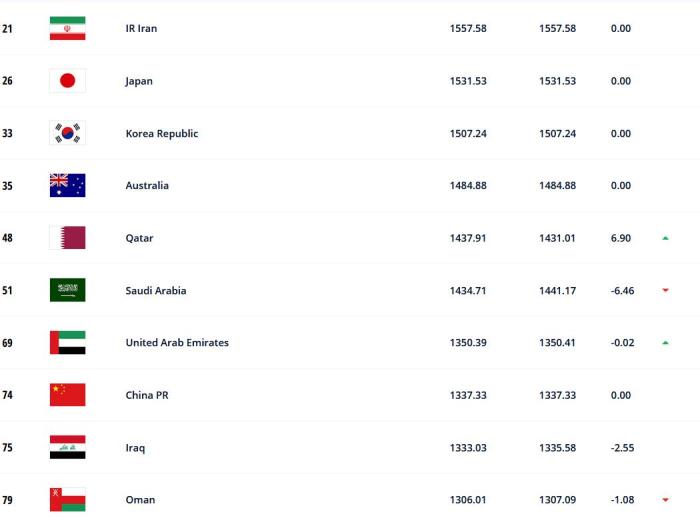
Task: Open the Australia team page
Action: point(147,185)
